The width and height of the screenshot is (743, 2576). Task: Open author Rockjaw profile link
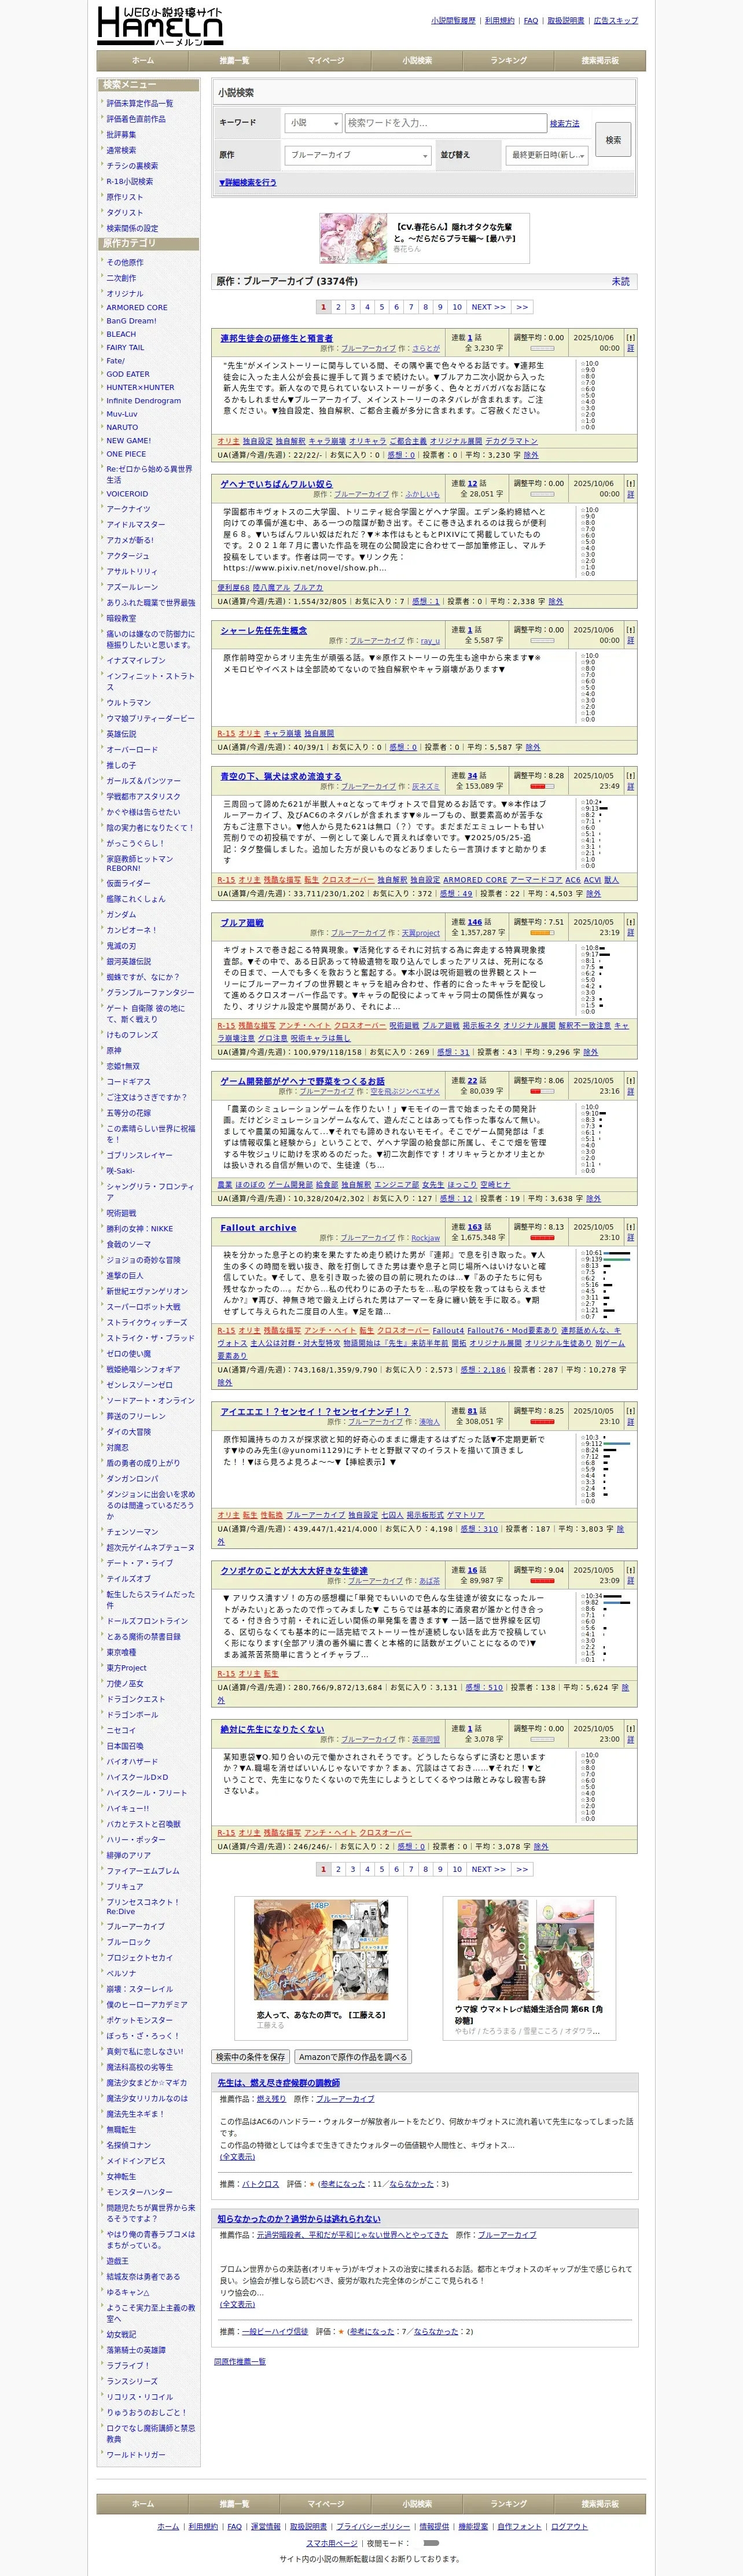coord(425,1238)
